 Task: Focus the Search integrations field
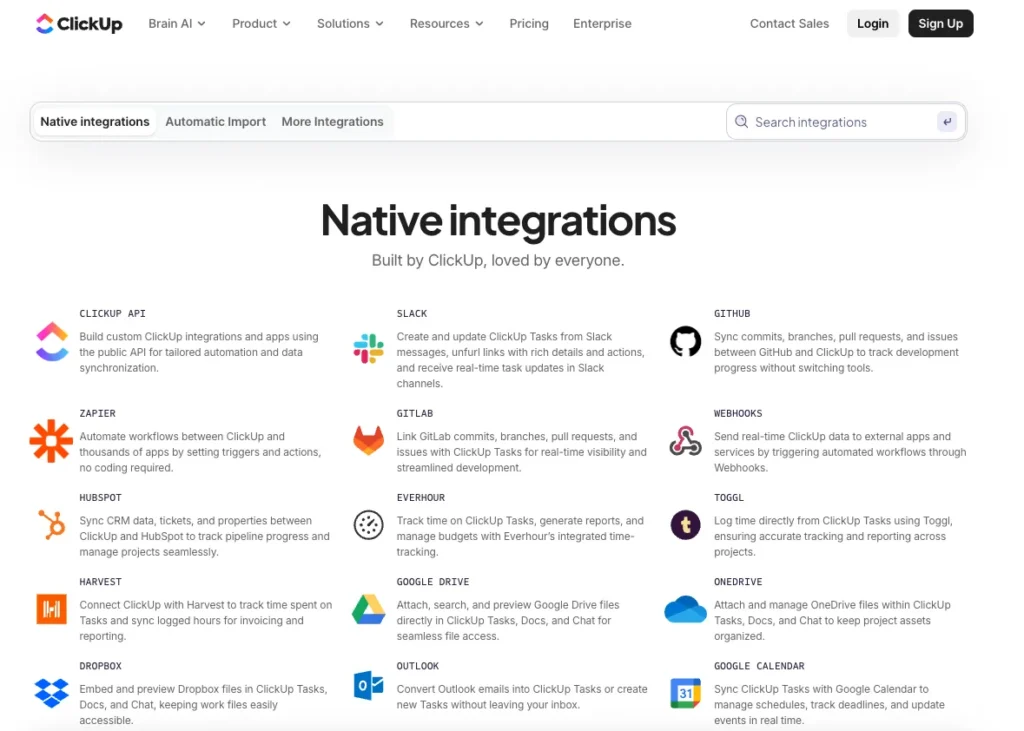[835, 122]
